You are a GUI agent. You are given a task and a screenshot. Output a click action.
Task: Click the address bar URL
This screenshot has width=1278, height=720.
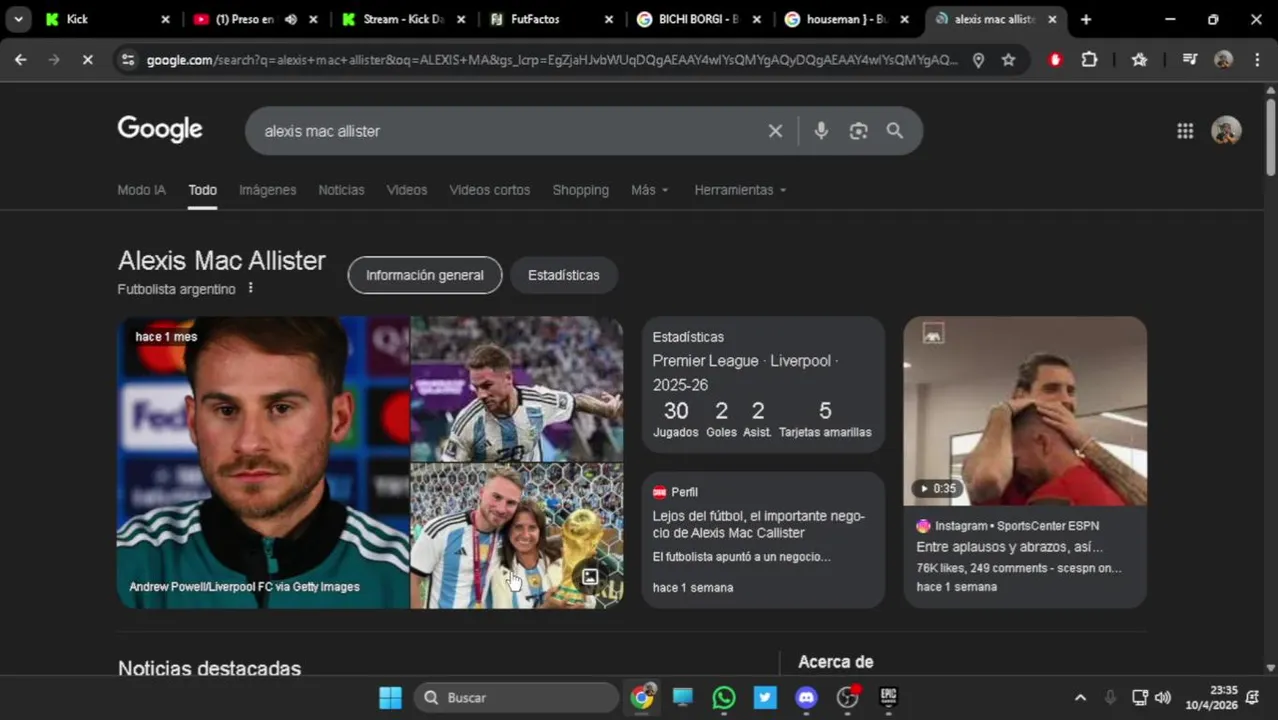pyautogui.click(x=552, y=60)
